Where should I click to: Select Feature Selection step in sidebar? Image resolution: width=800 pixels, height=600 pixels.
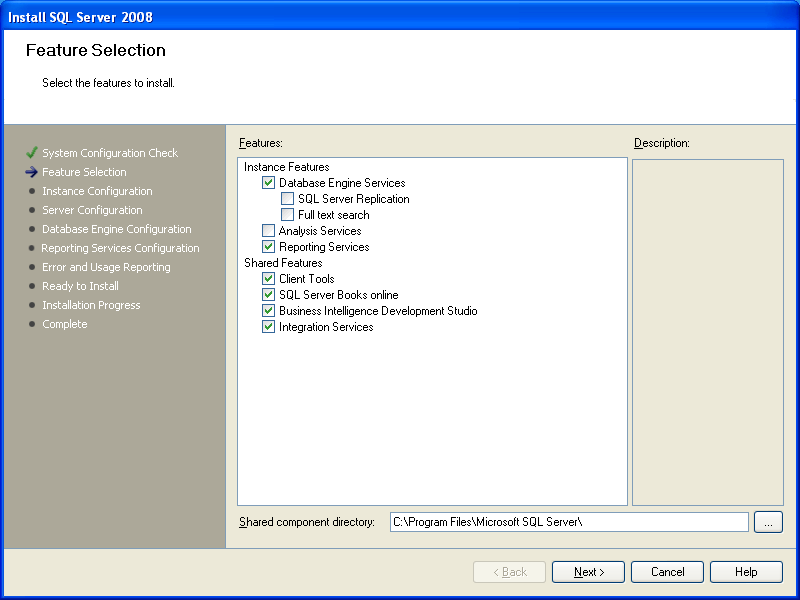84,172
